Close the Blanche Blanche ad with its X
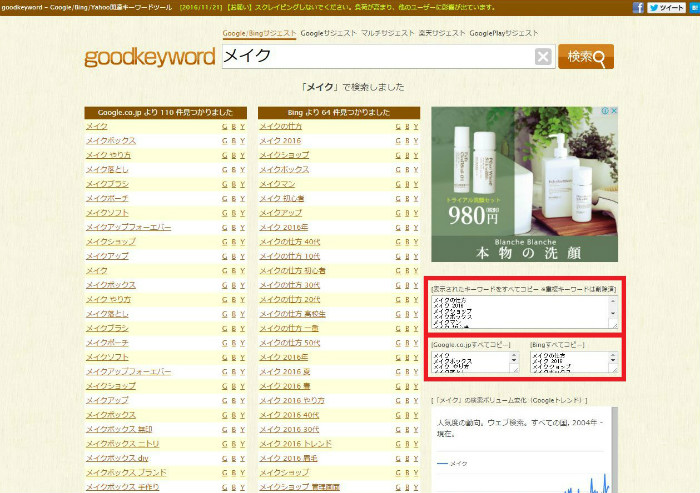 (x=614, y=111)
